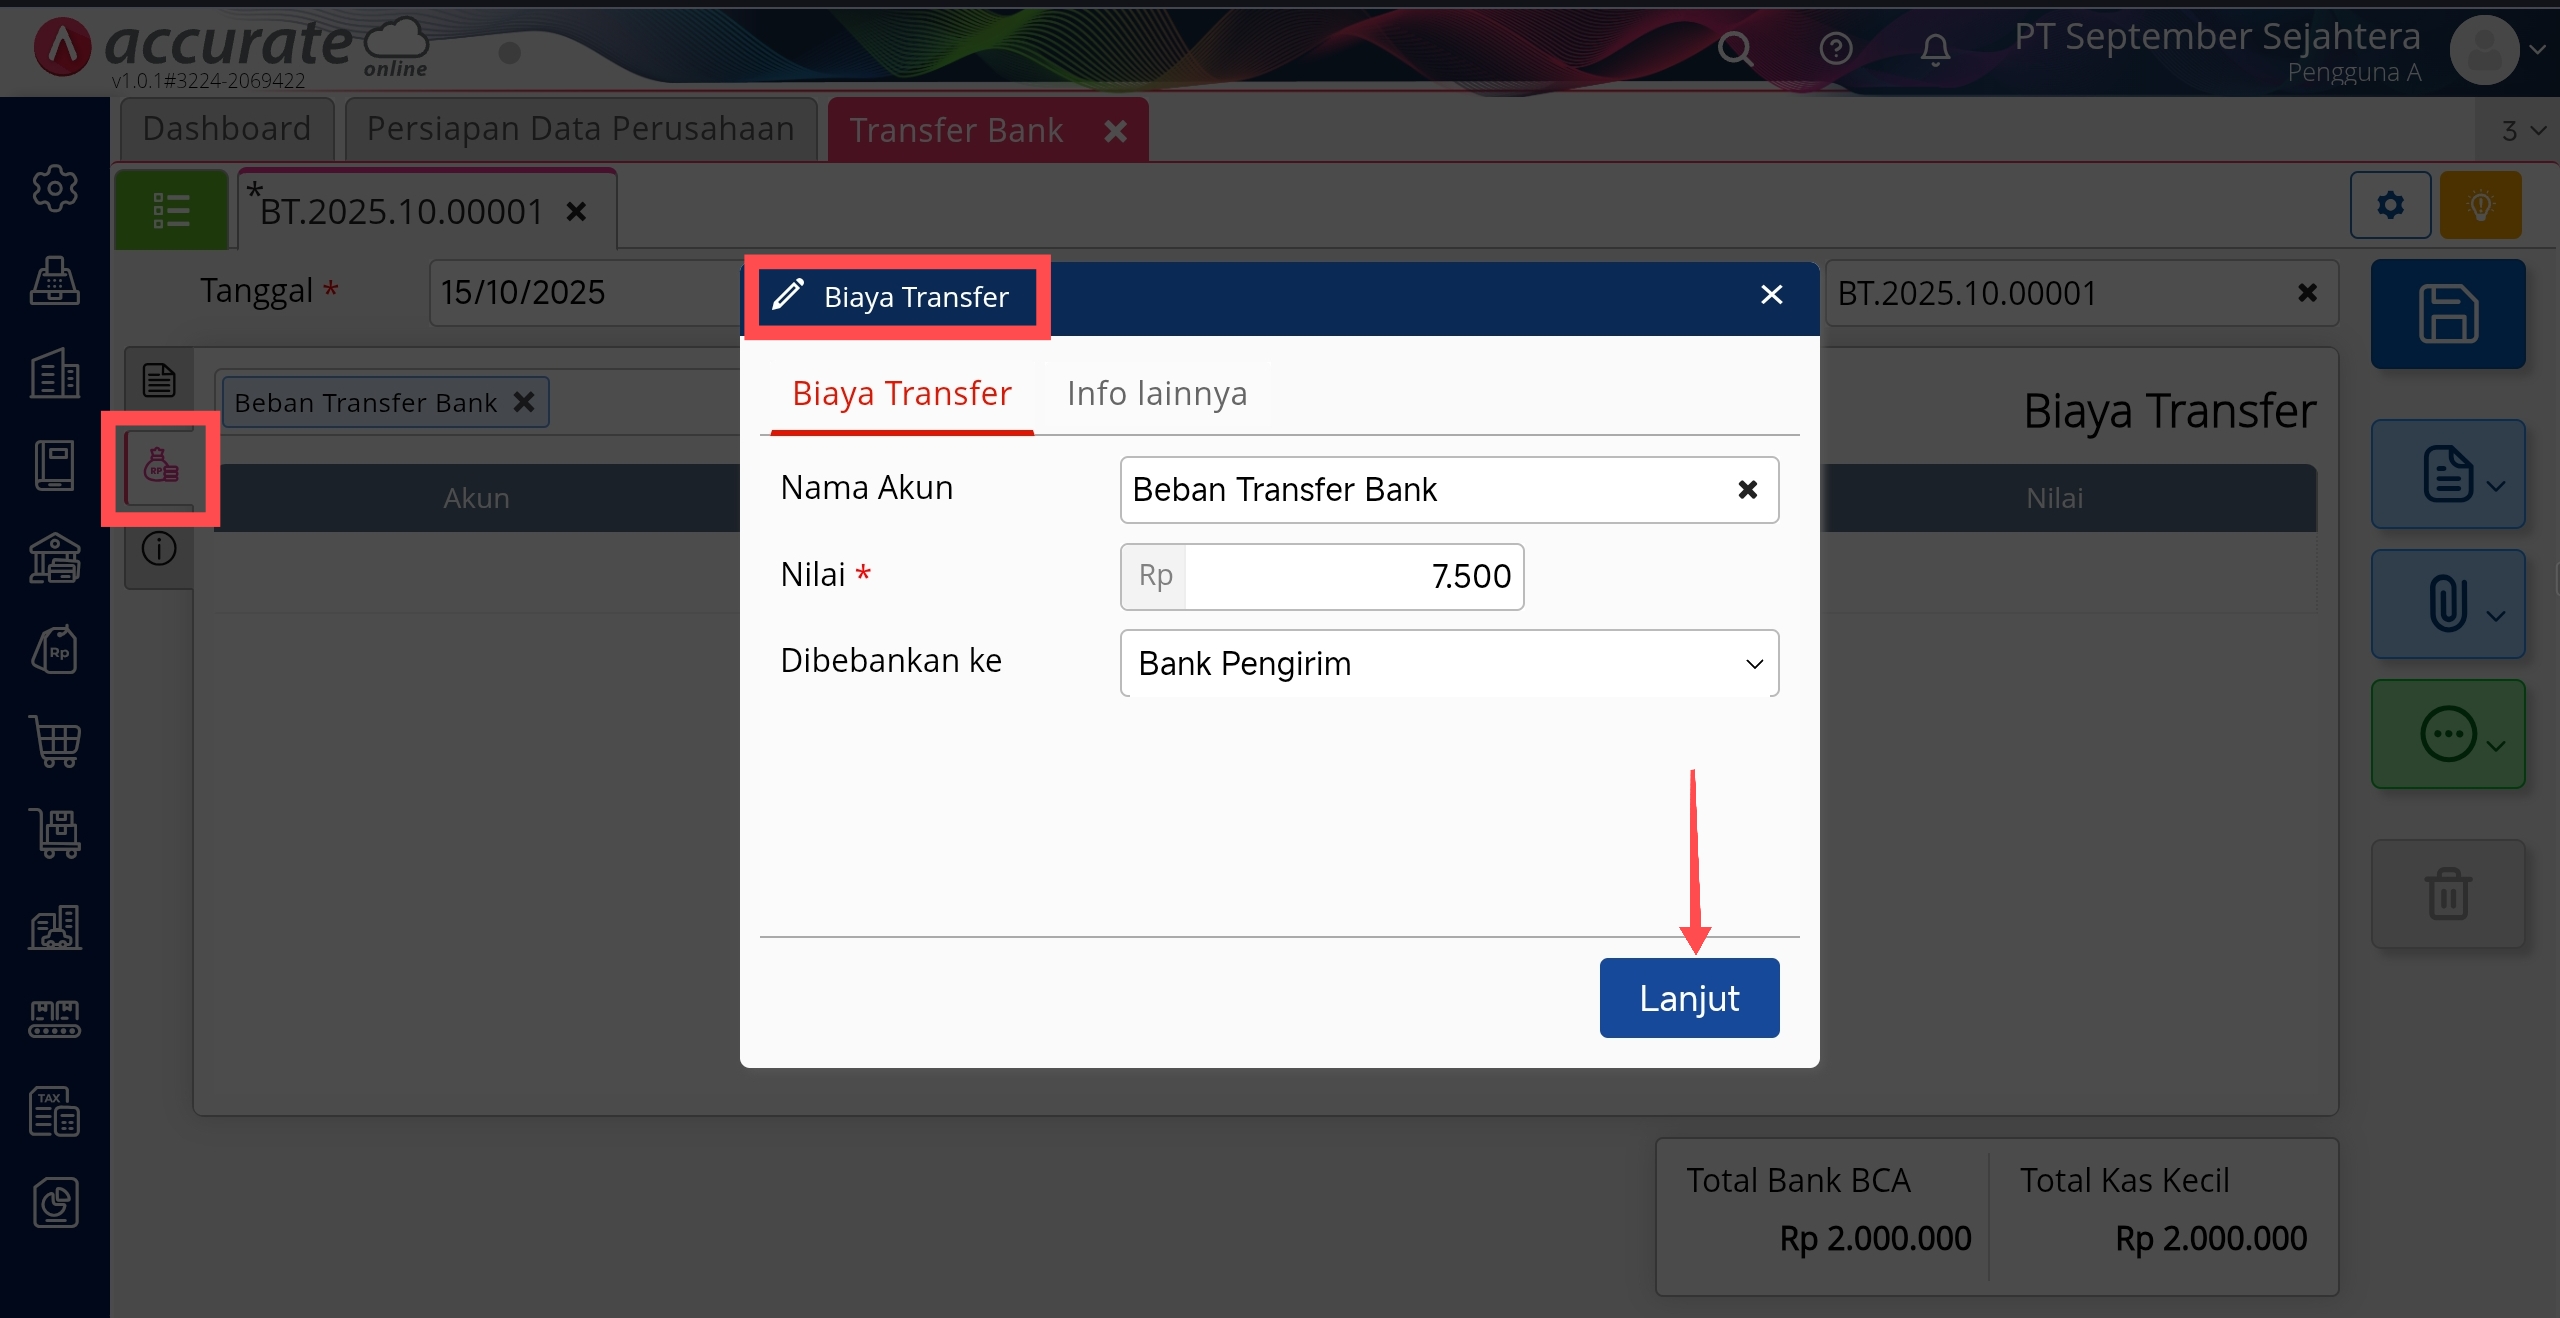
Task: Open the green more-actions ellipsis button
Action: click(2448, 734)
